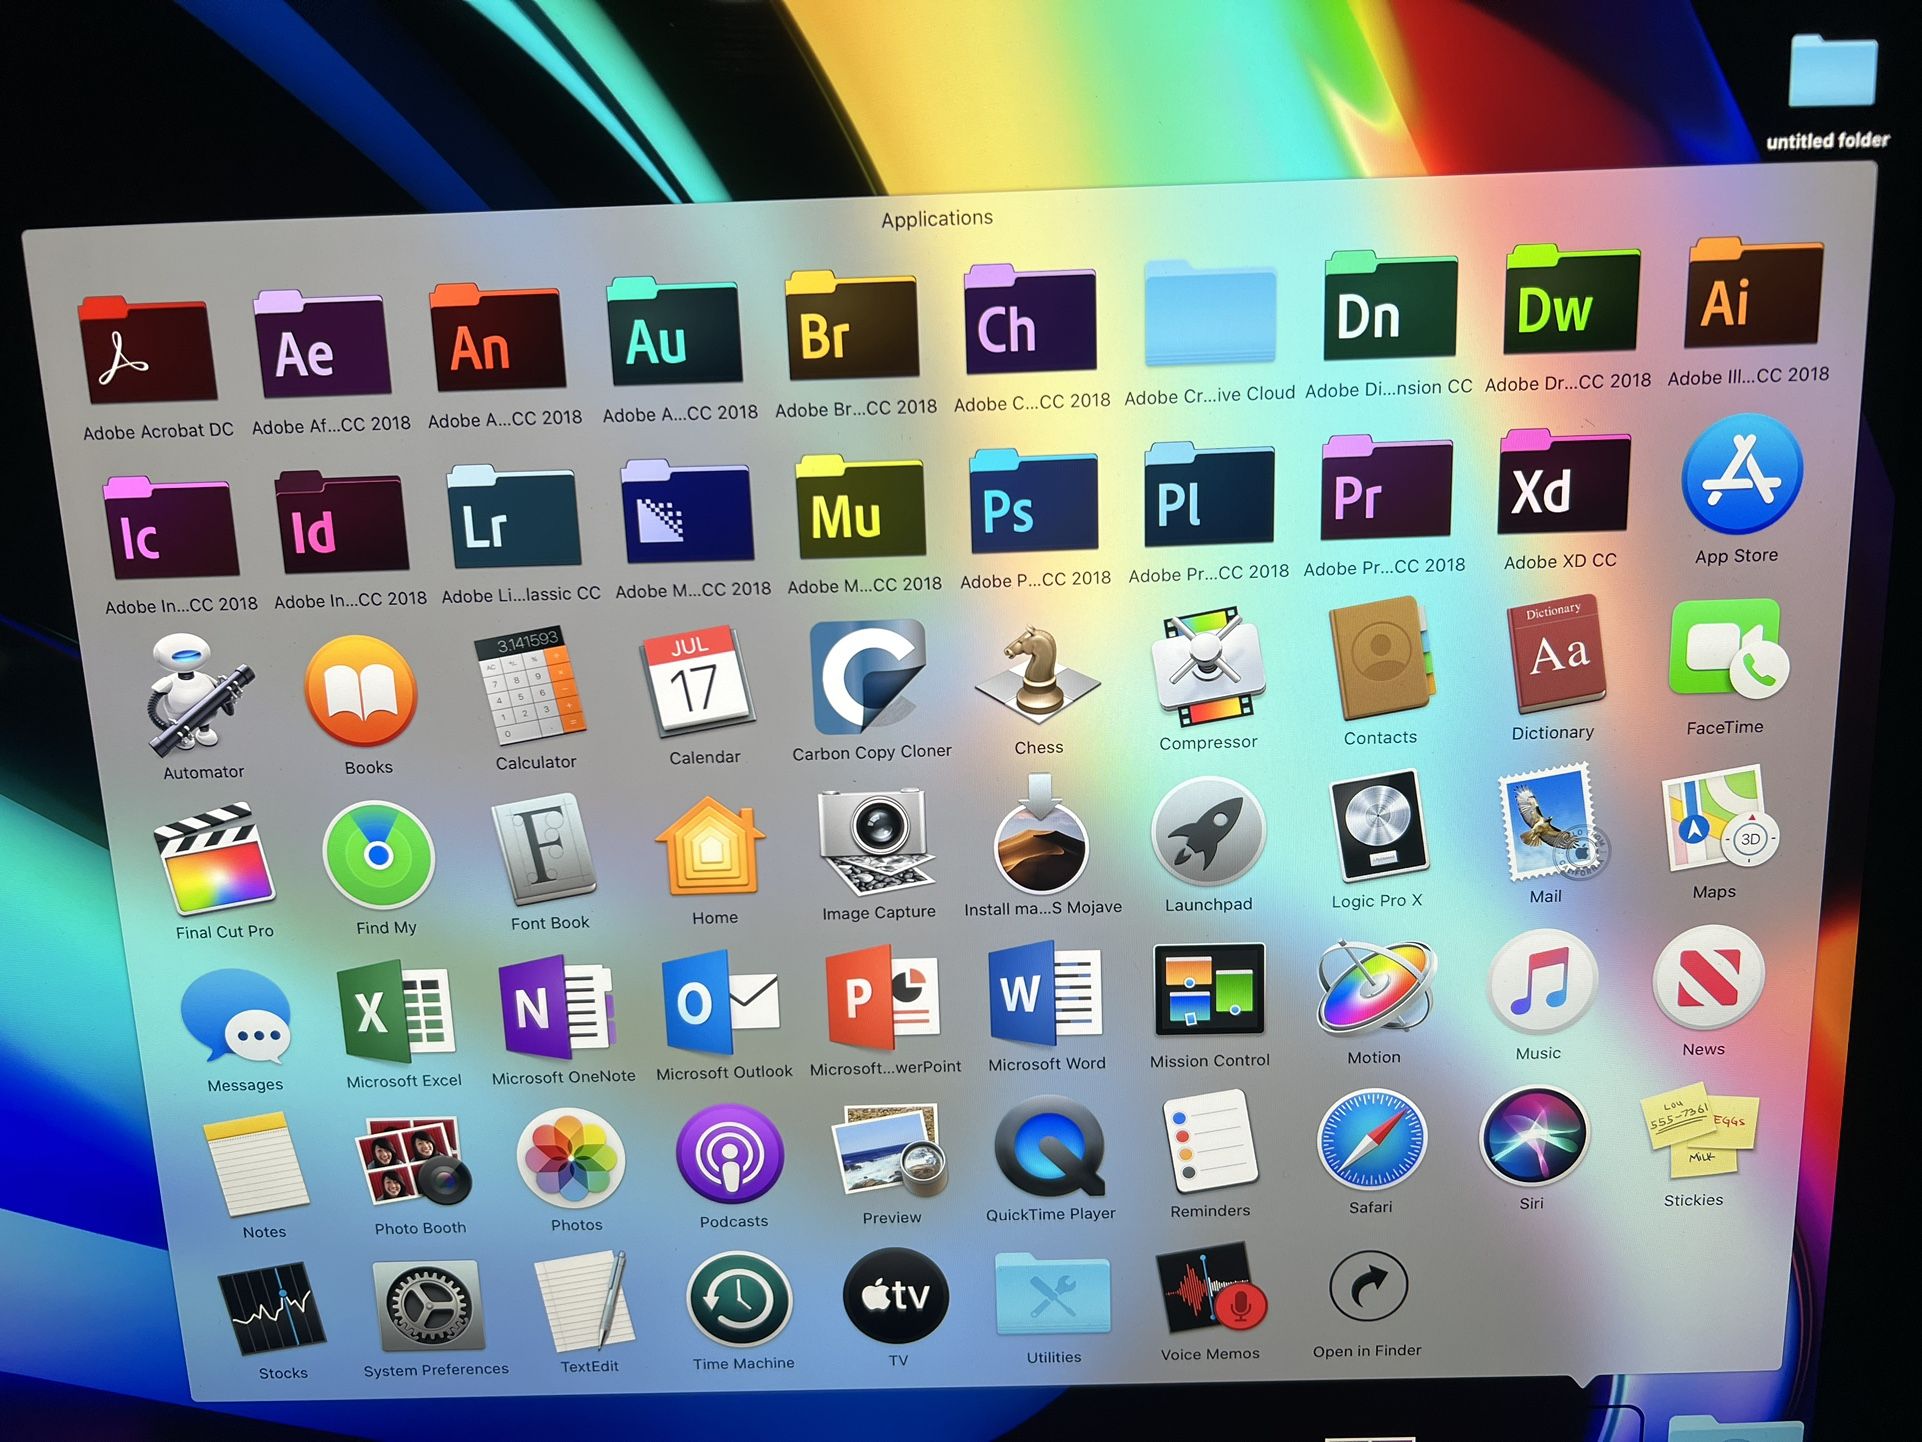Image resolution: width=1922 pixels, height=1442 pixels.
Task: Select the untitled folder on the desktop
Action: point(1832,70)
